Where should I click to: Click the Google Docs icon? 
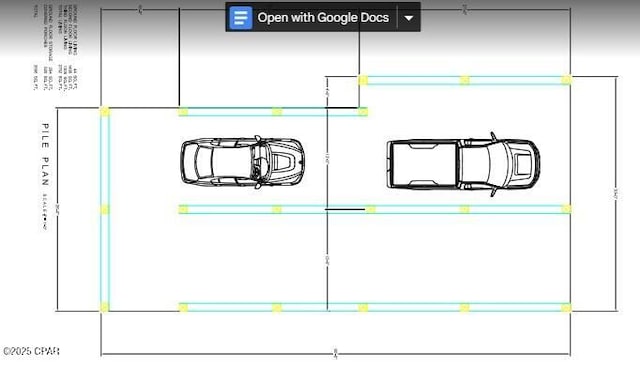[x=240, y=18]
